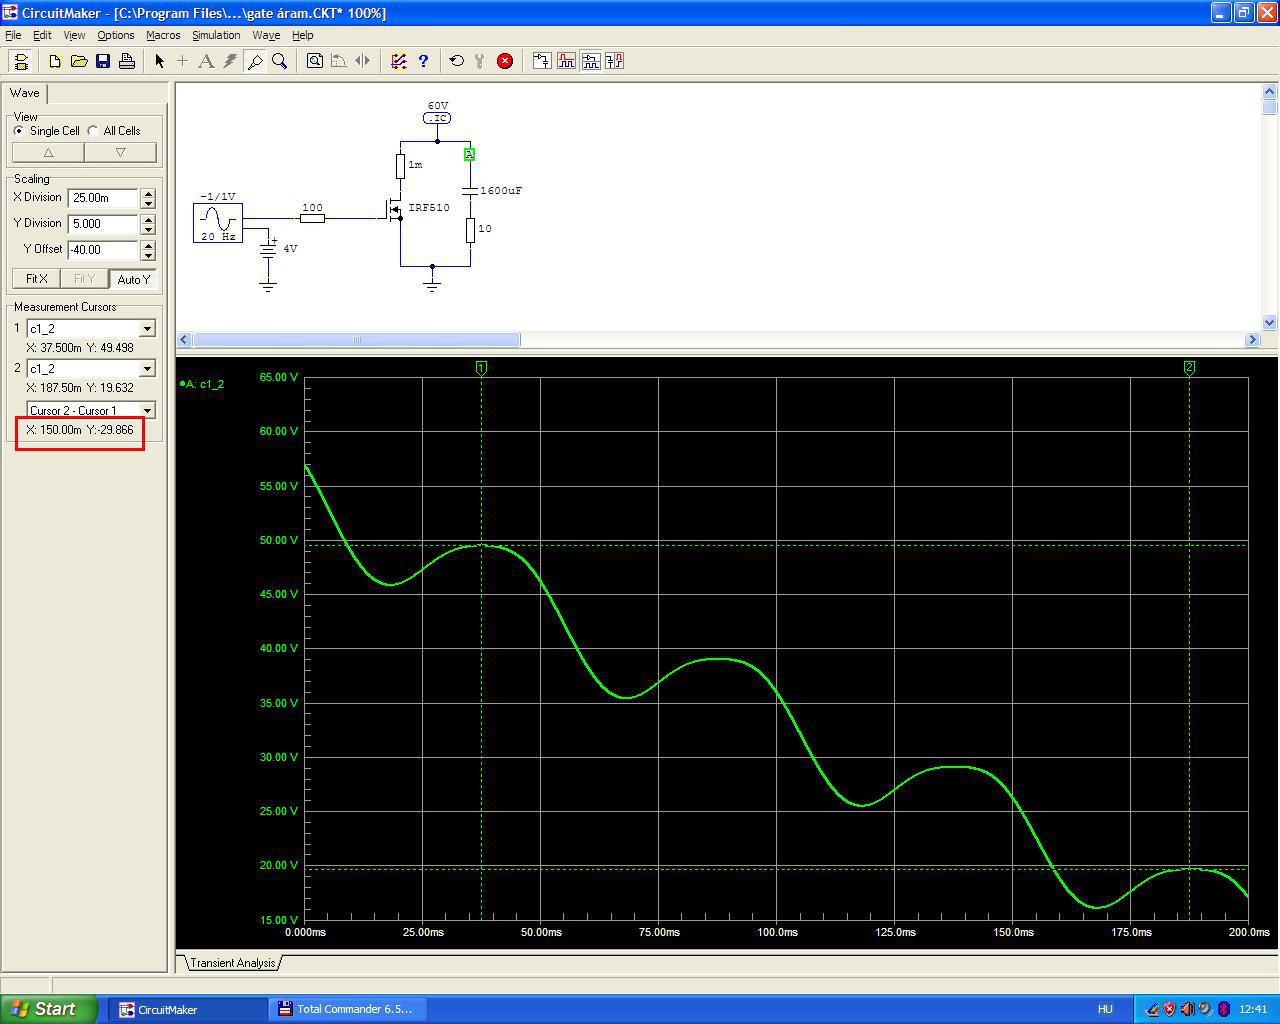Click the Fit X button

37,279
